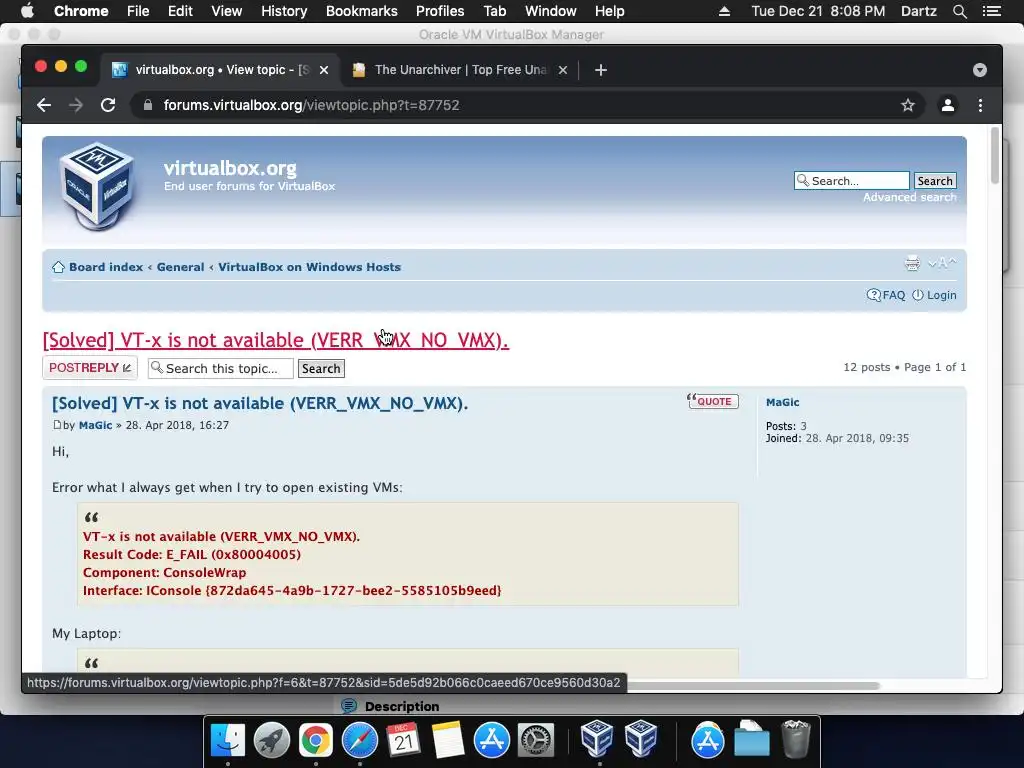Open the Help menu
This screenshot has height=768, width=1024.
[x=609, y=11]
